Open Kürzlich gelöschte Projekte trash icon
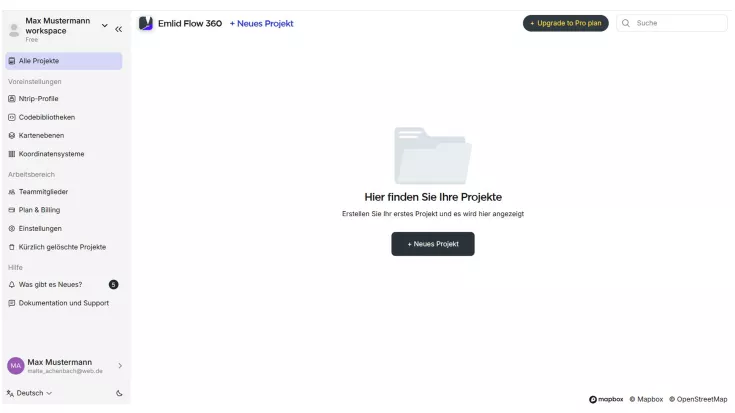The height and width of the screenshot is (413, 735). [12, 247]
